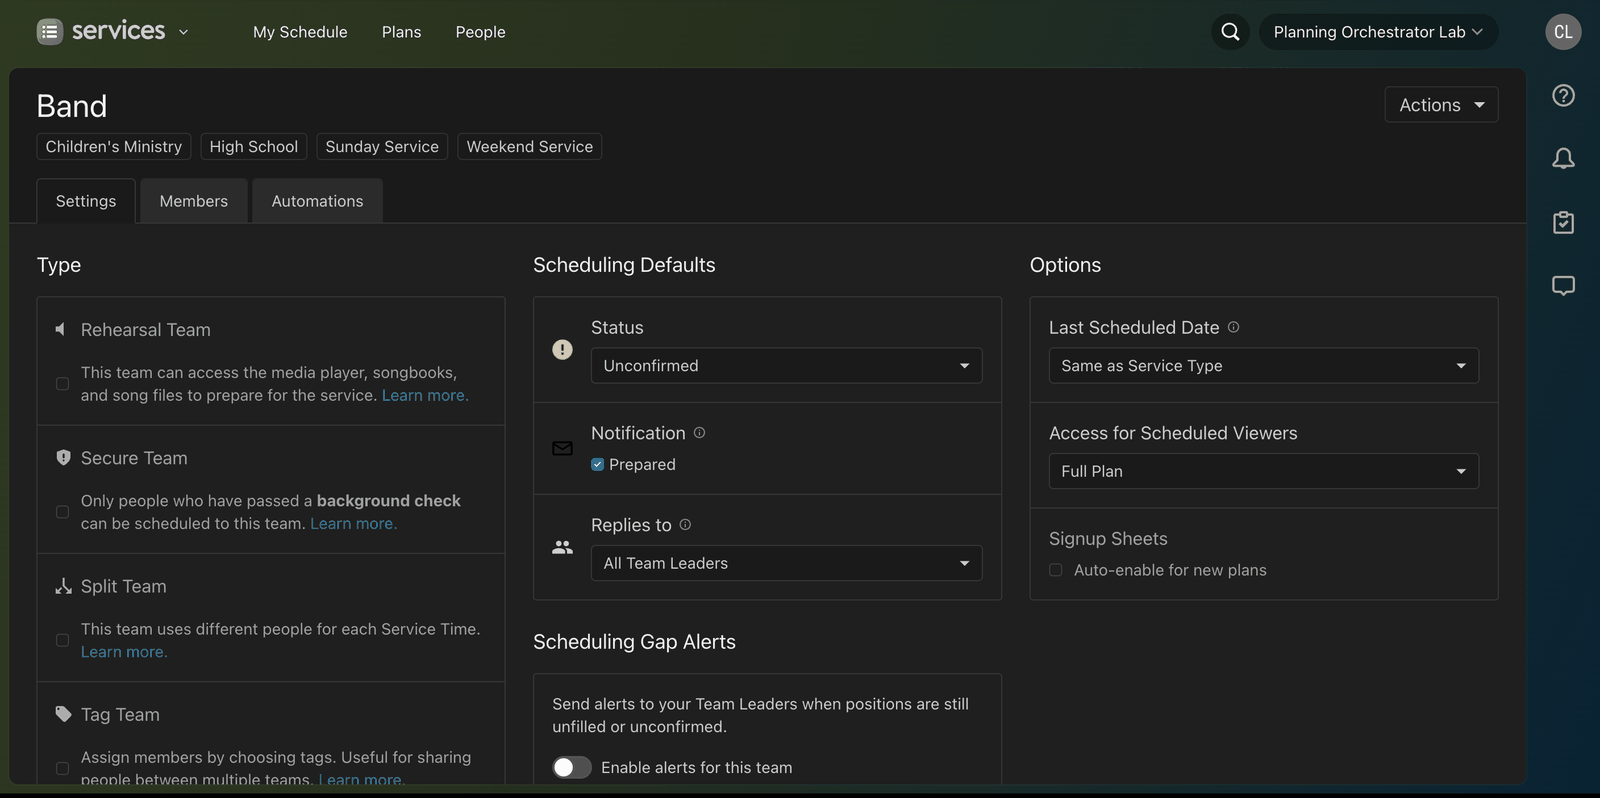
Task: Open the Last Scheduled Date dropdown
Action: [1263, 365]
